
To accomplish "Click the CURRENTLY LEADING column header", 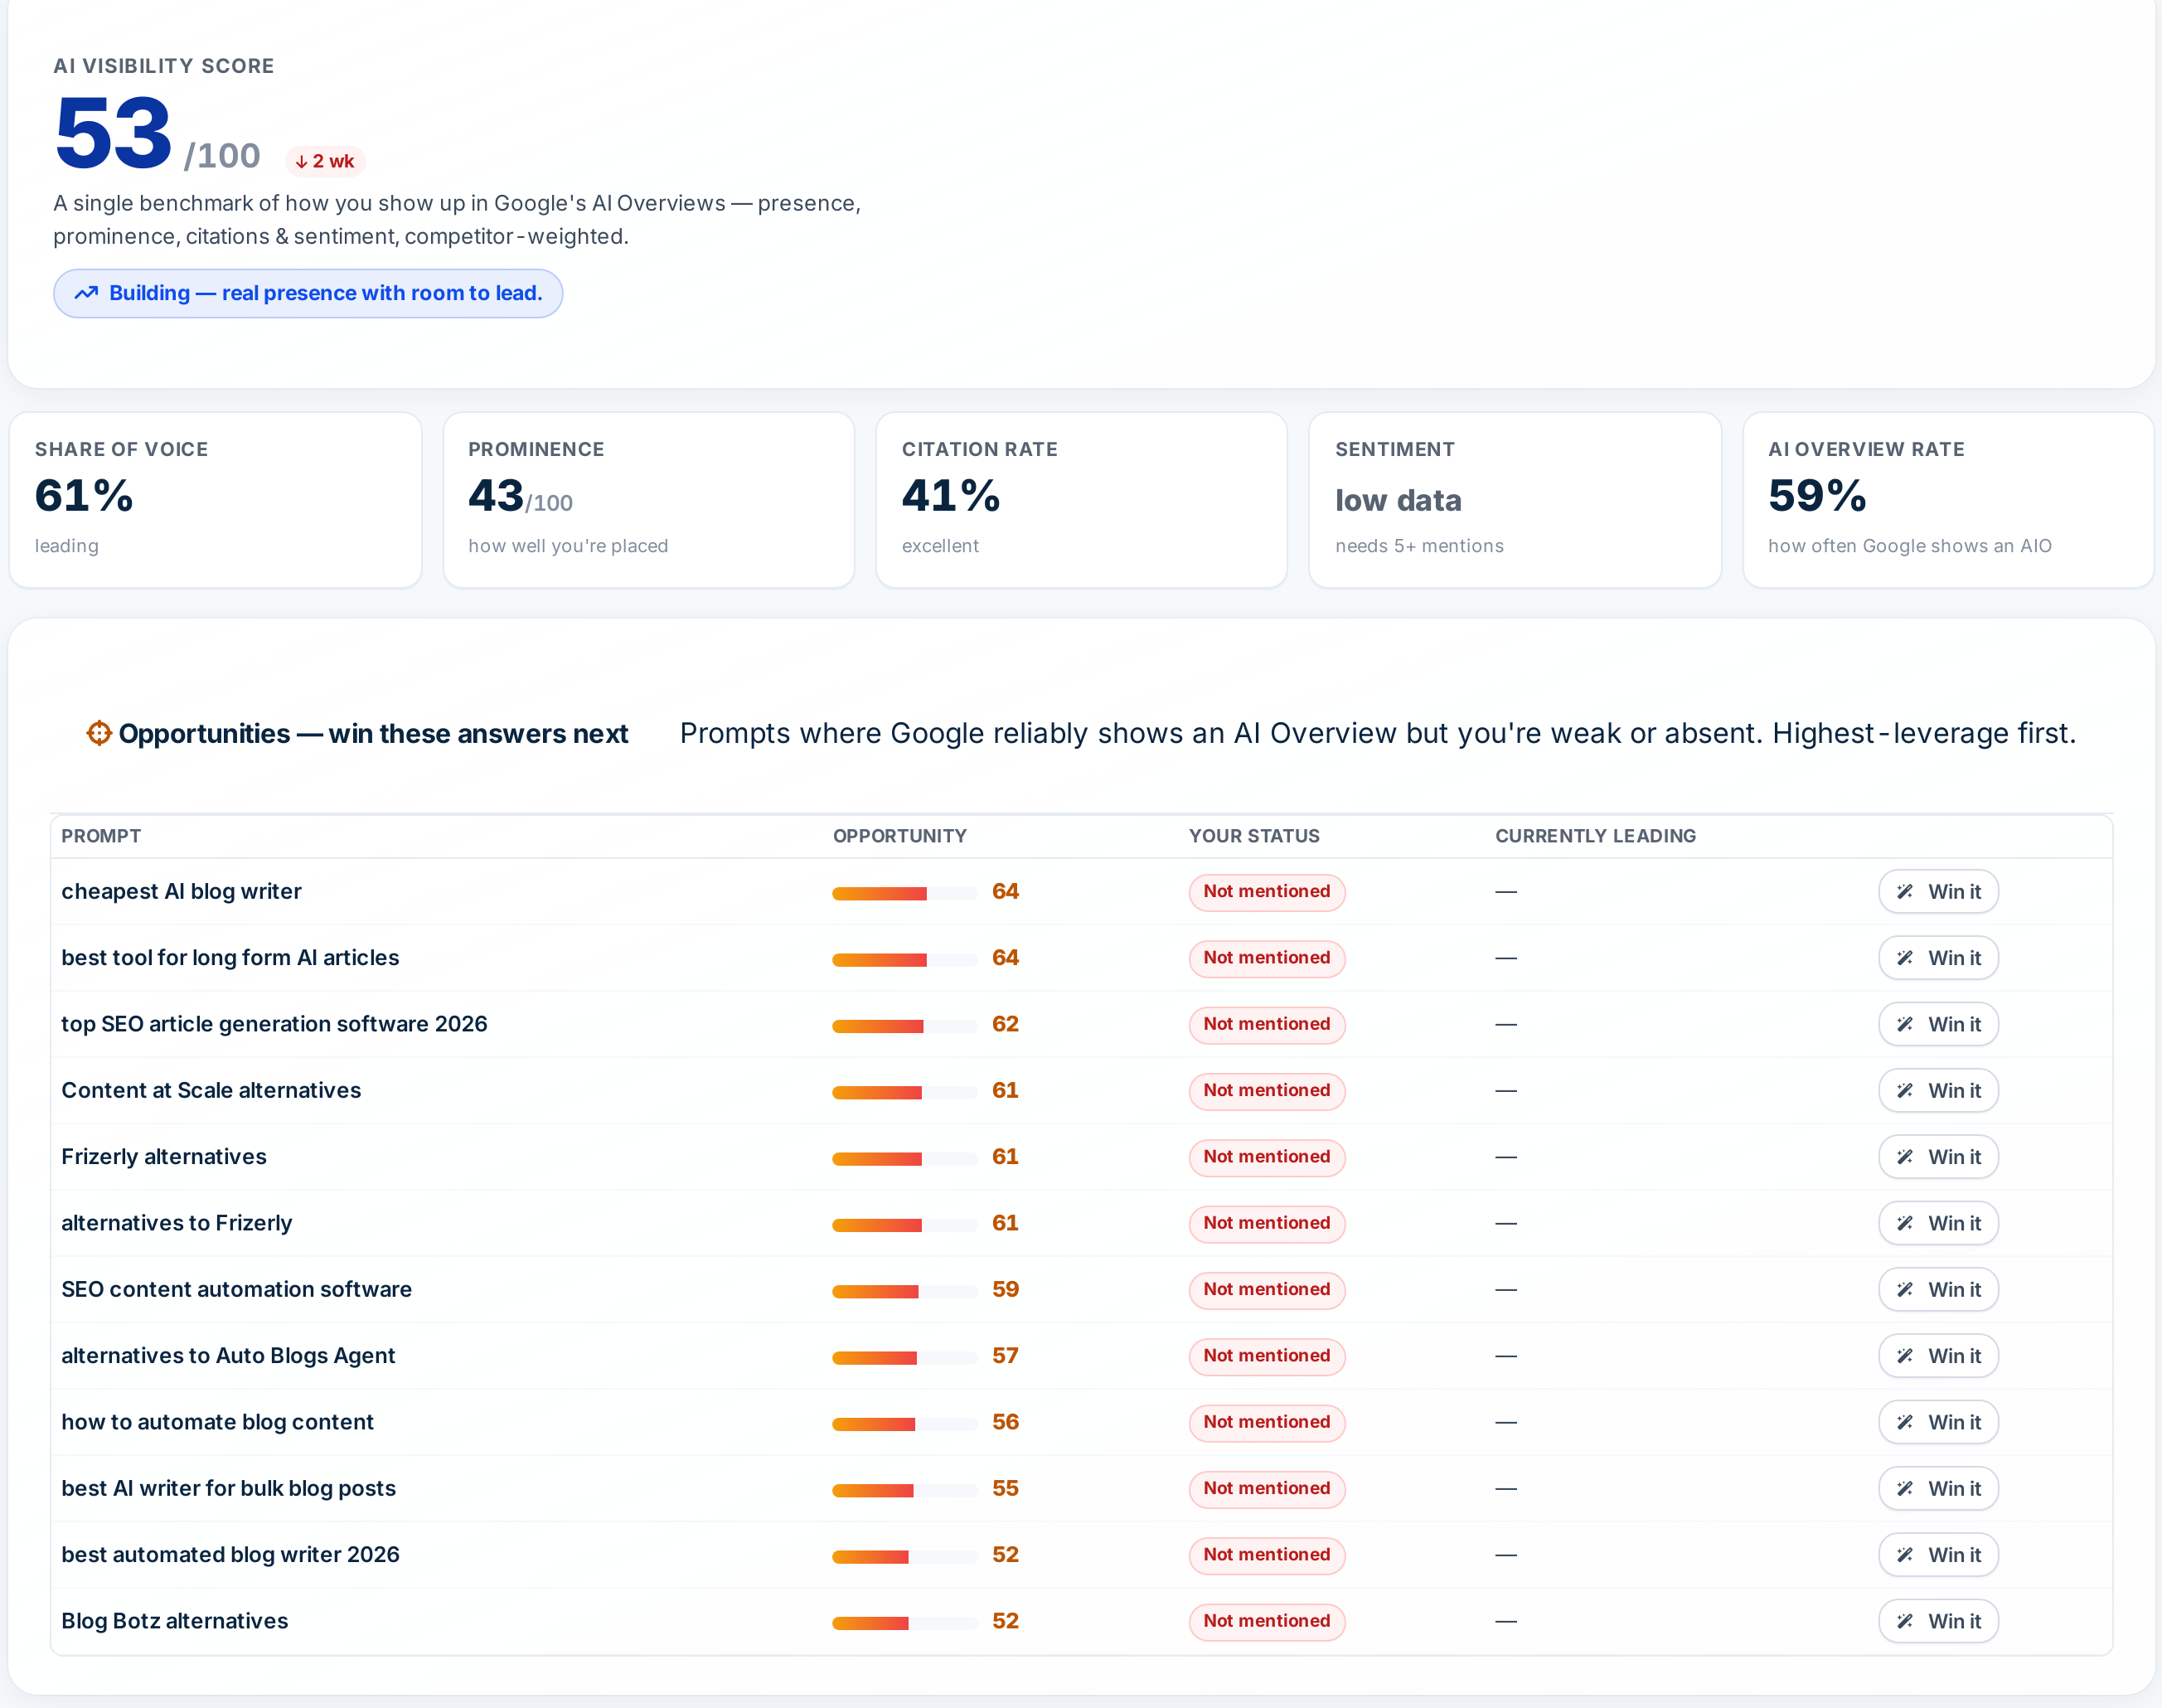I will pos(1595,836).
